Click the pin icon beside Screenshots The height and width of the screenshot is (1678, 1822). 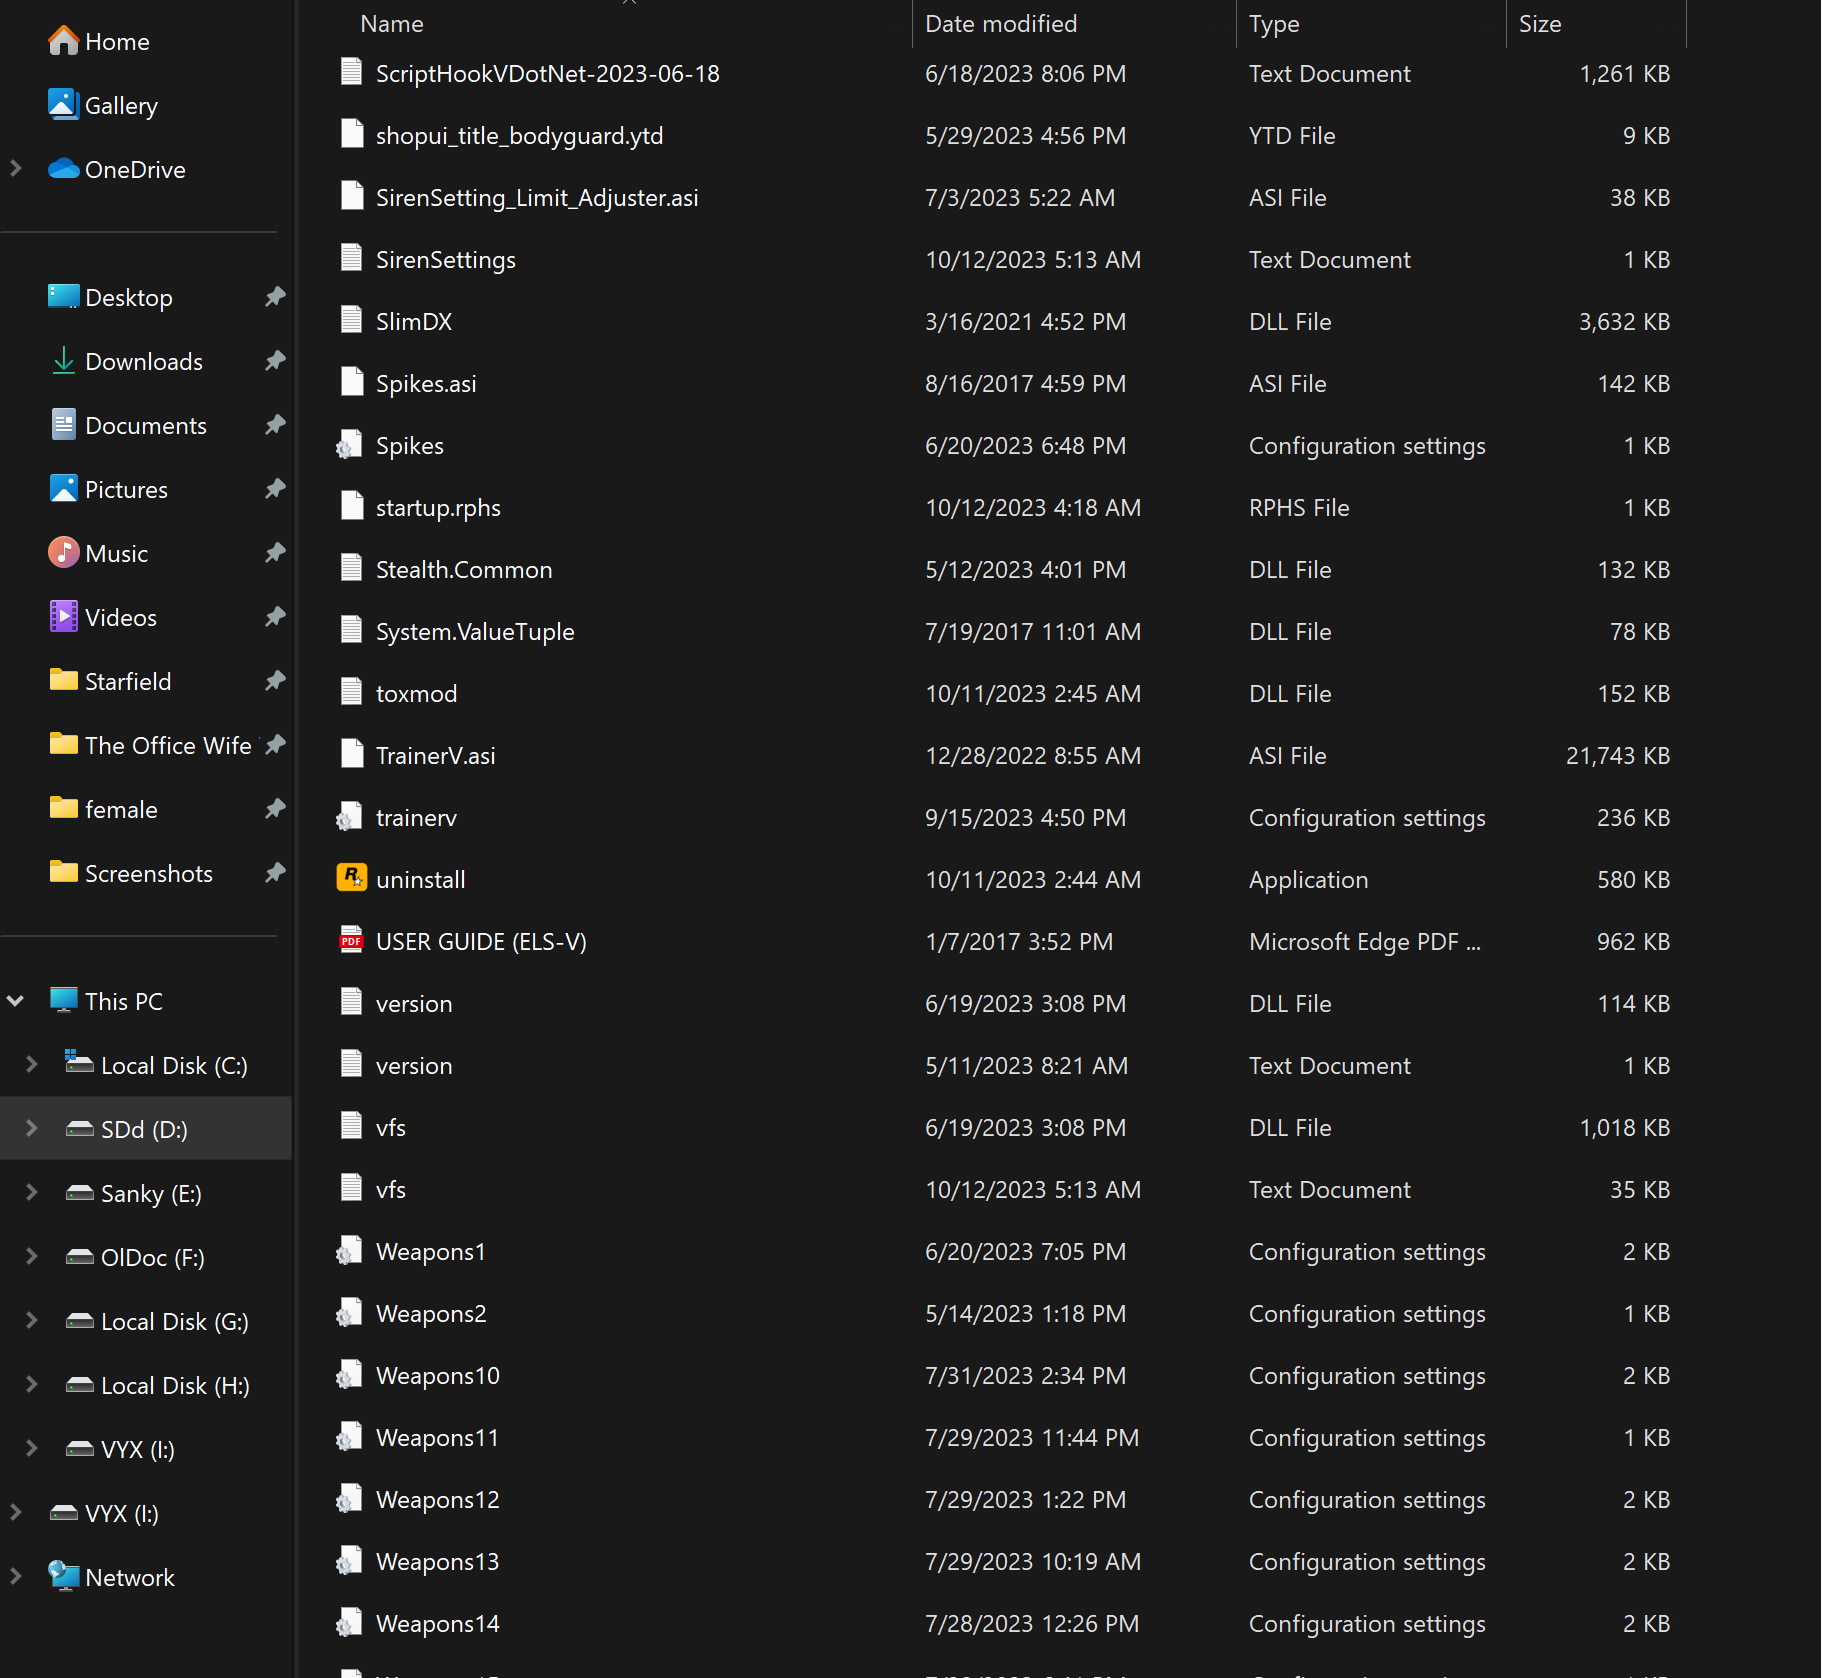(x=275, y=873)
